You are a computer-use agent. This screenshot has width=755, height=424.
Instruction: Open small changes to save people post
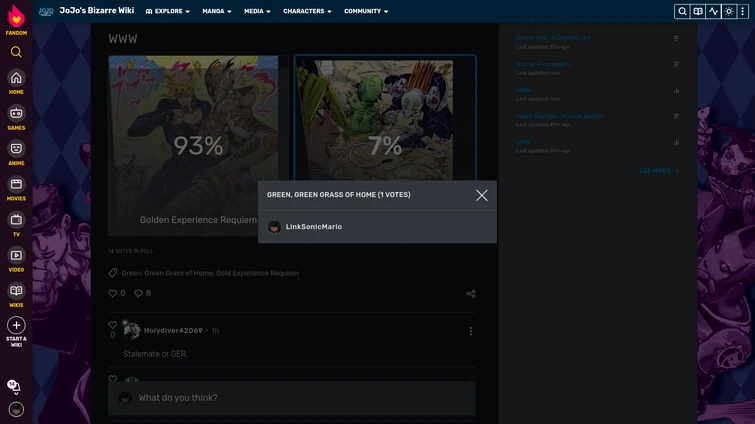click(560, 116)
